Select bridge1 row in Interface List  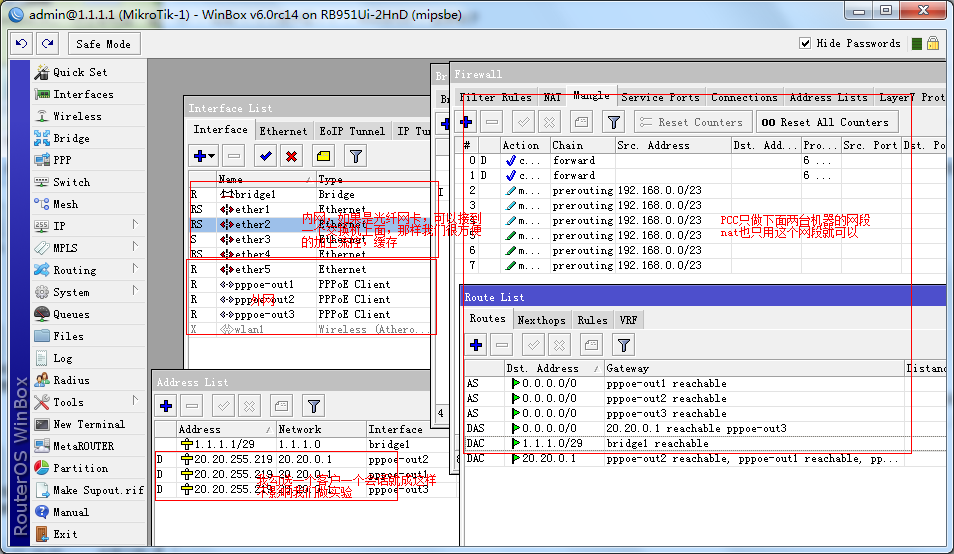(x=310, y=194)
